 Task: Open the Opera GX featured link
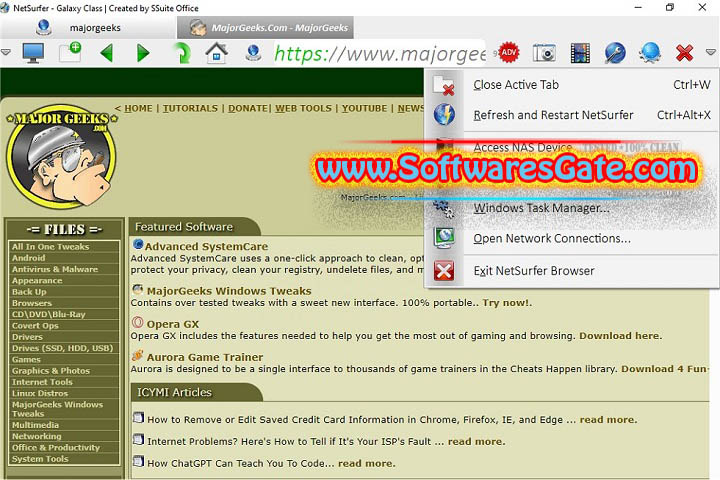pos(173,324)
